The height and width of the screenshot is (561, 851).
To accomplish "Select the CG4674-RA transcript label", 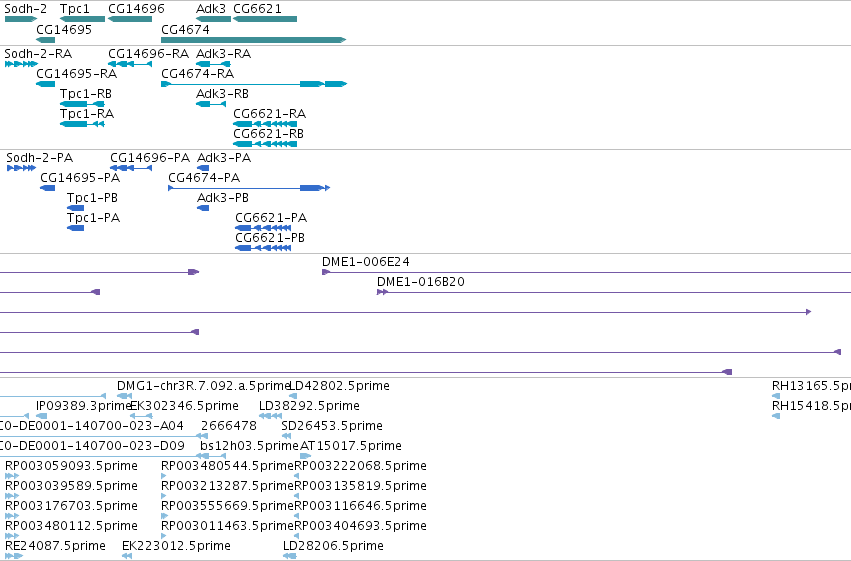I will point(198,73).
